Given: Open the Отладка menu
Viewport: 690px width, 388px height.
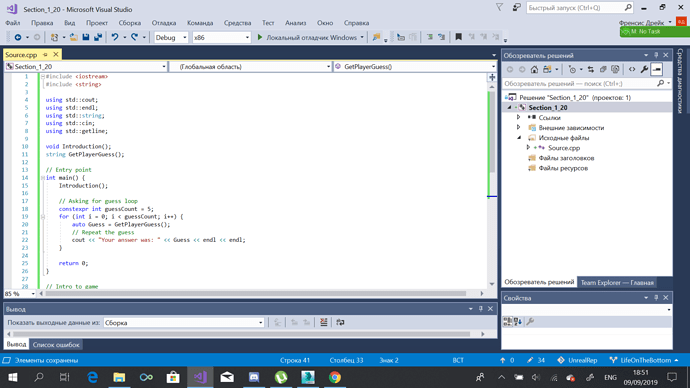Looking at the screenshot, I should point(164,23).
